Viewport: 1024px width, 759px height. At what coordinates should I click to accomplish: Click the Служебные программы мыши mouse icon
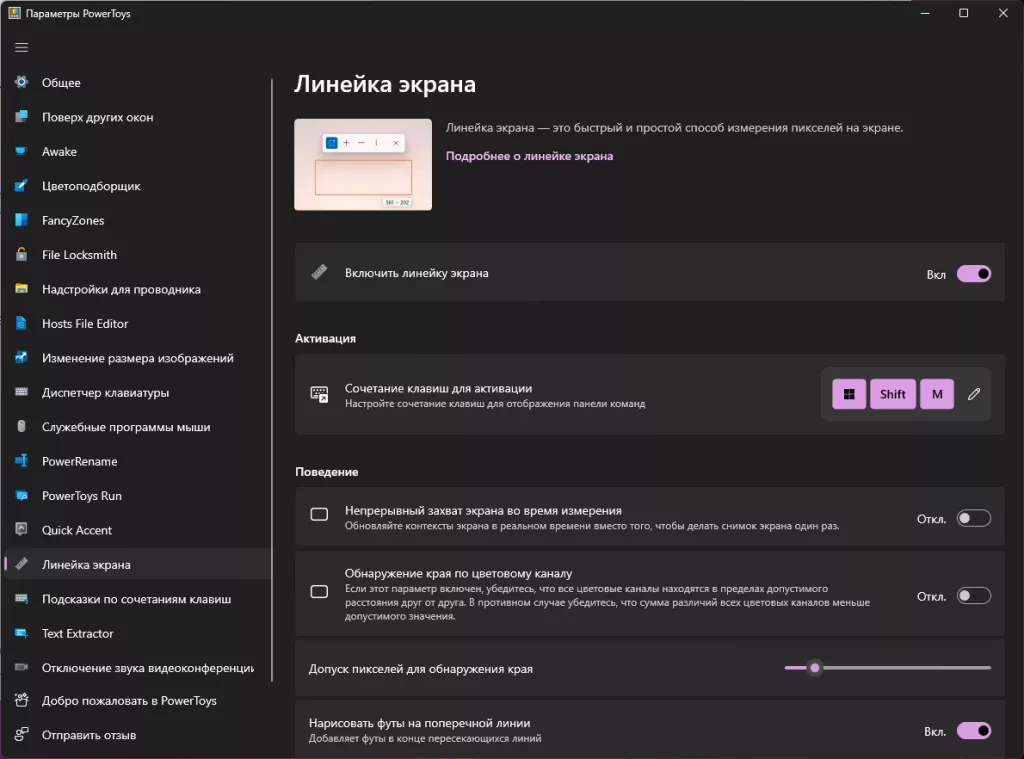[22, 427]
